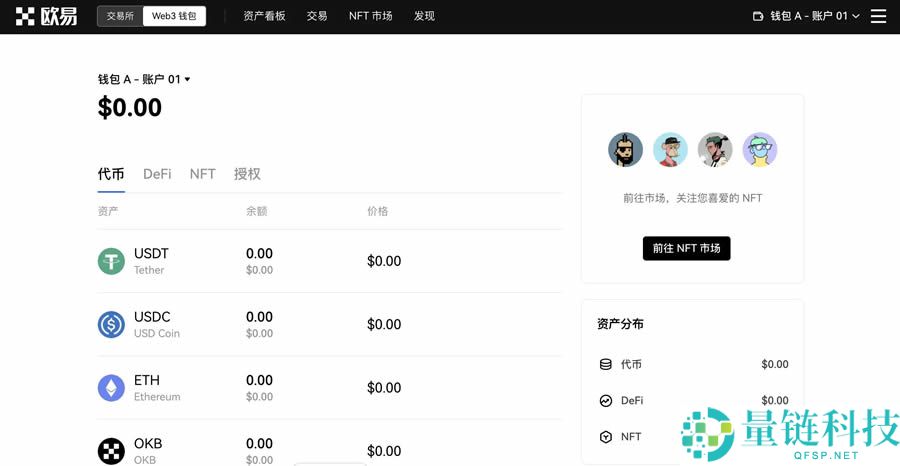Open 交易 nav item
Image resolution: width=900 pixels, height=466 pixels.
pos(317,16)
